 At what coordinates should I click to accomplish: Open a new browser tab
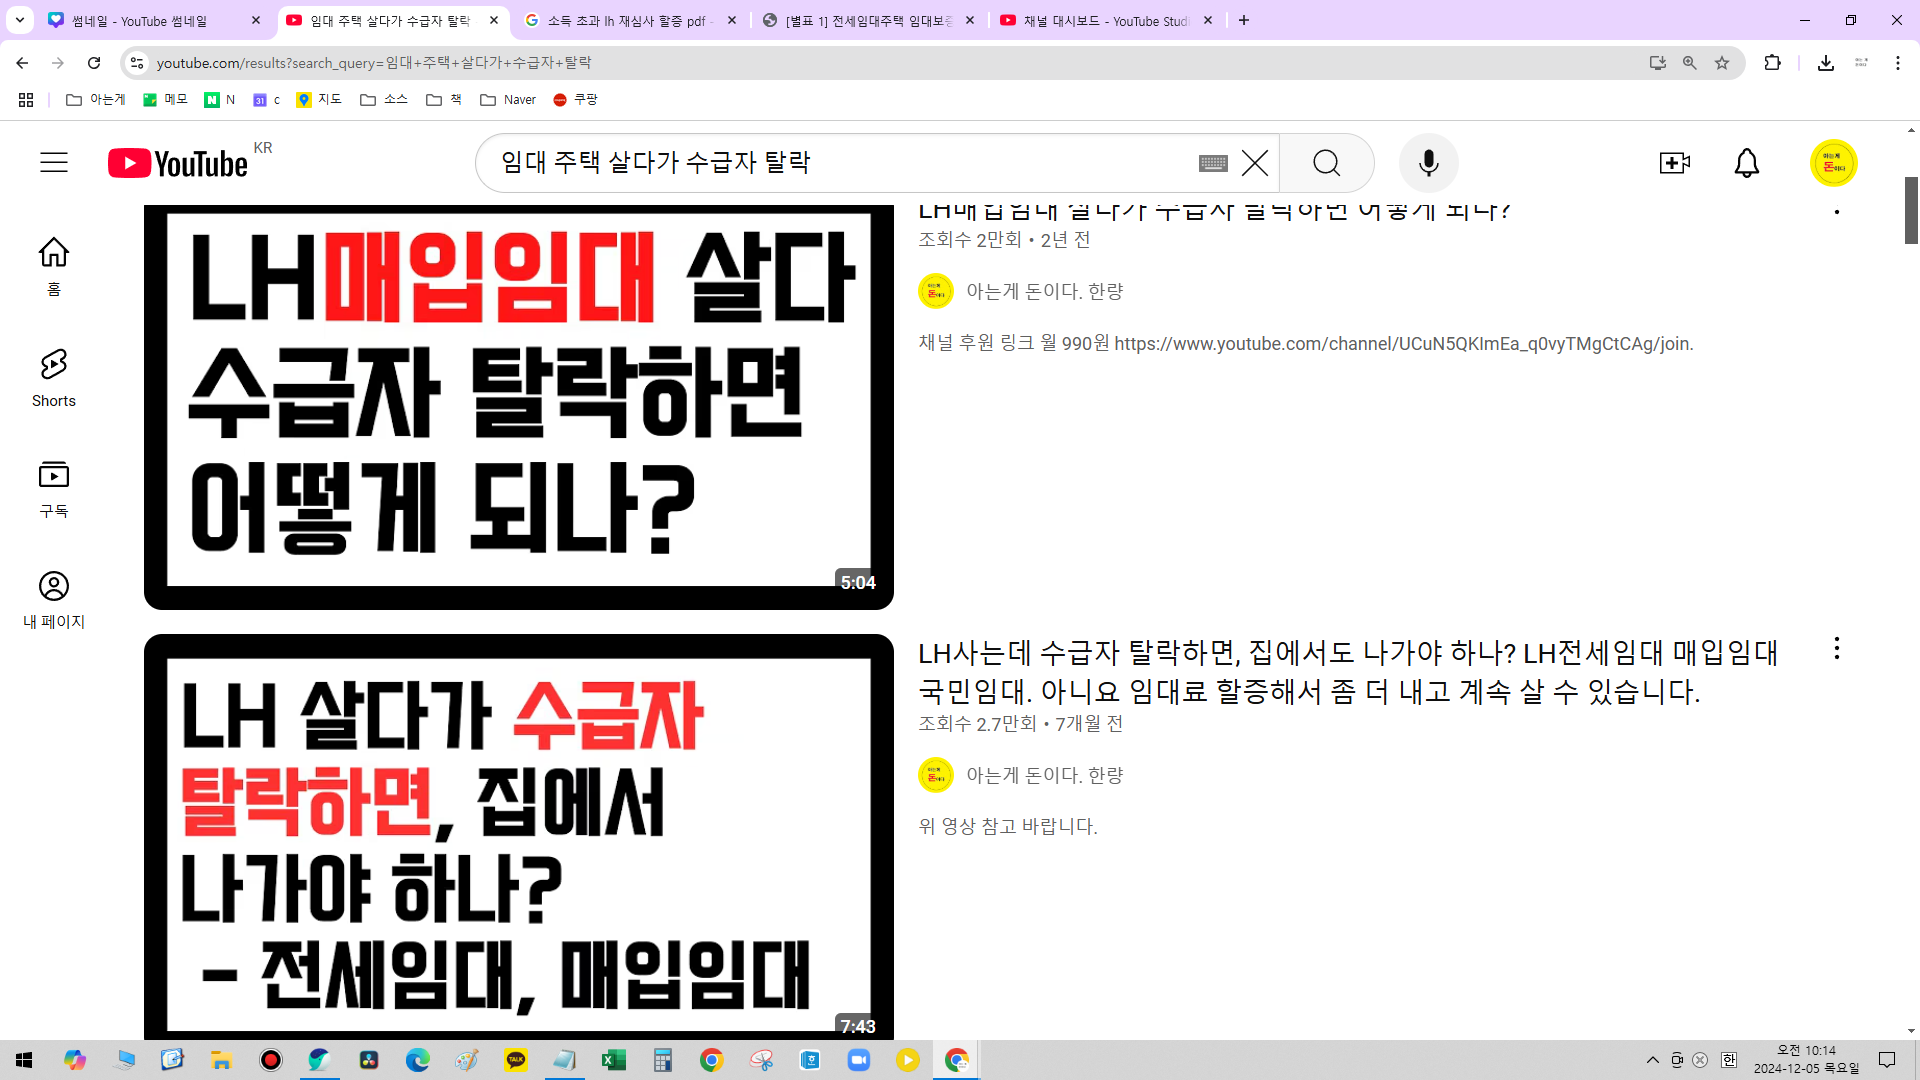tap(1244, 20)
